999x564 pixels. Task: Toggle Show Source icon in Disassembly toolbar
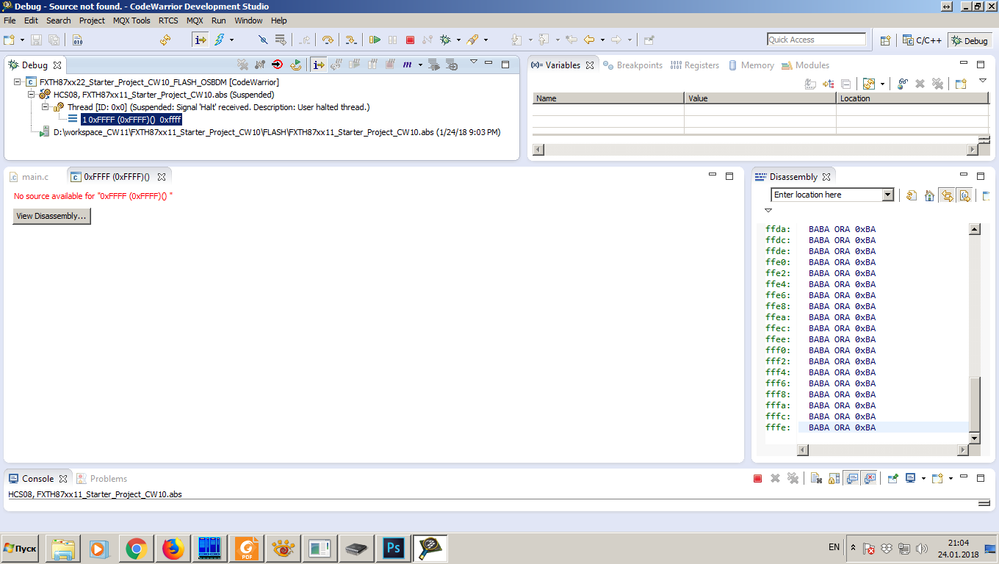point(965,195)
